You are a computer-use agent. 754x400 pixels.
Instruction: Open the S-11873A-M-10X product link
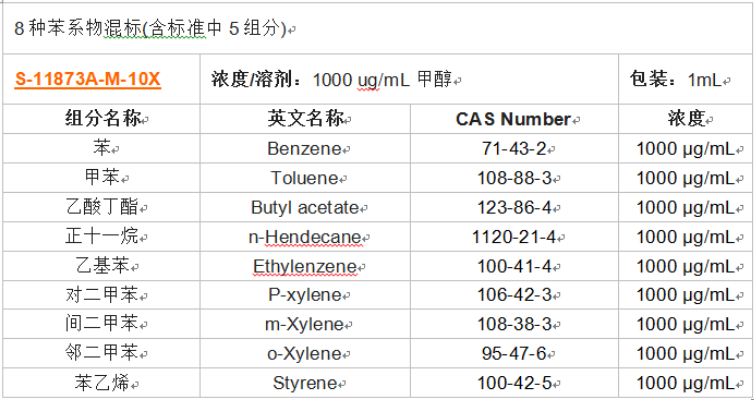[x=87, y=78]
